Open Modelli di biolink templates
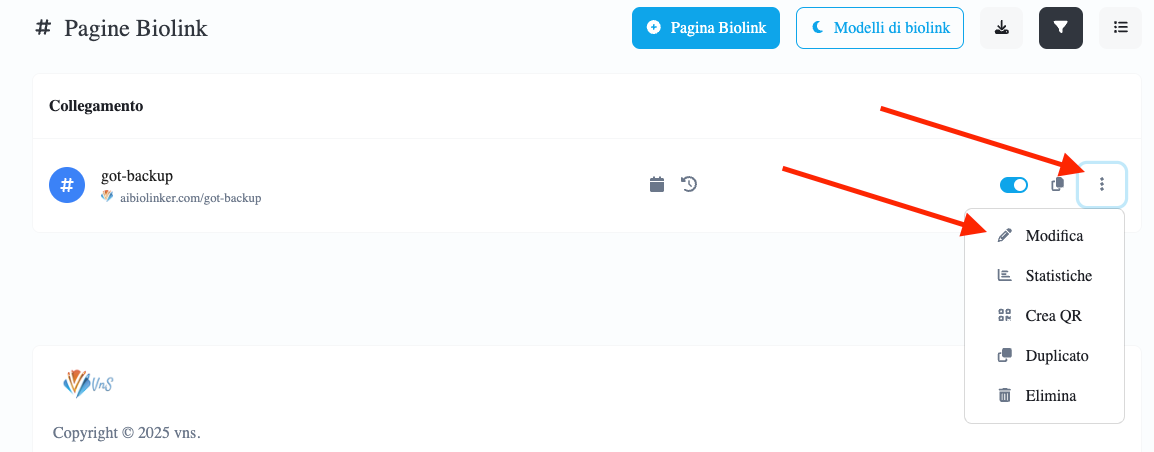The height and width of the screenshot is (452, 1154). coord(879,28)
